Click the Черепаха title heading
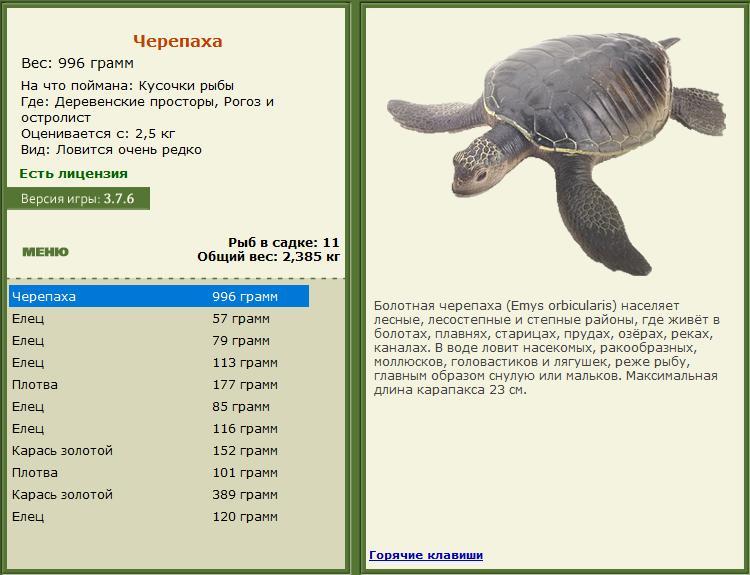The image size is (750, 575). pos(177,41)
